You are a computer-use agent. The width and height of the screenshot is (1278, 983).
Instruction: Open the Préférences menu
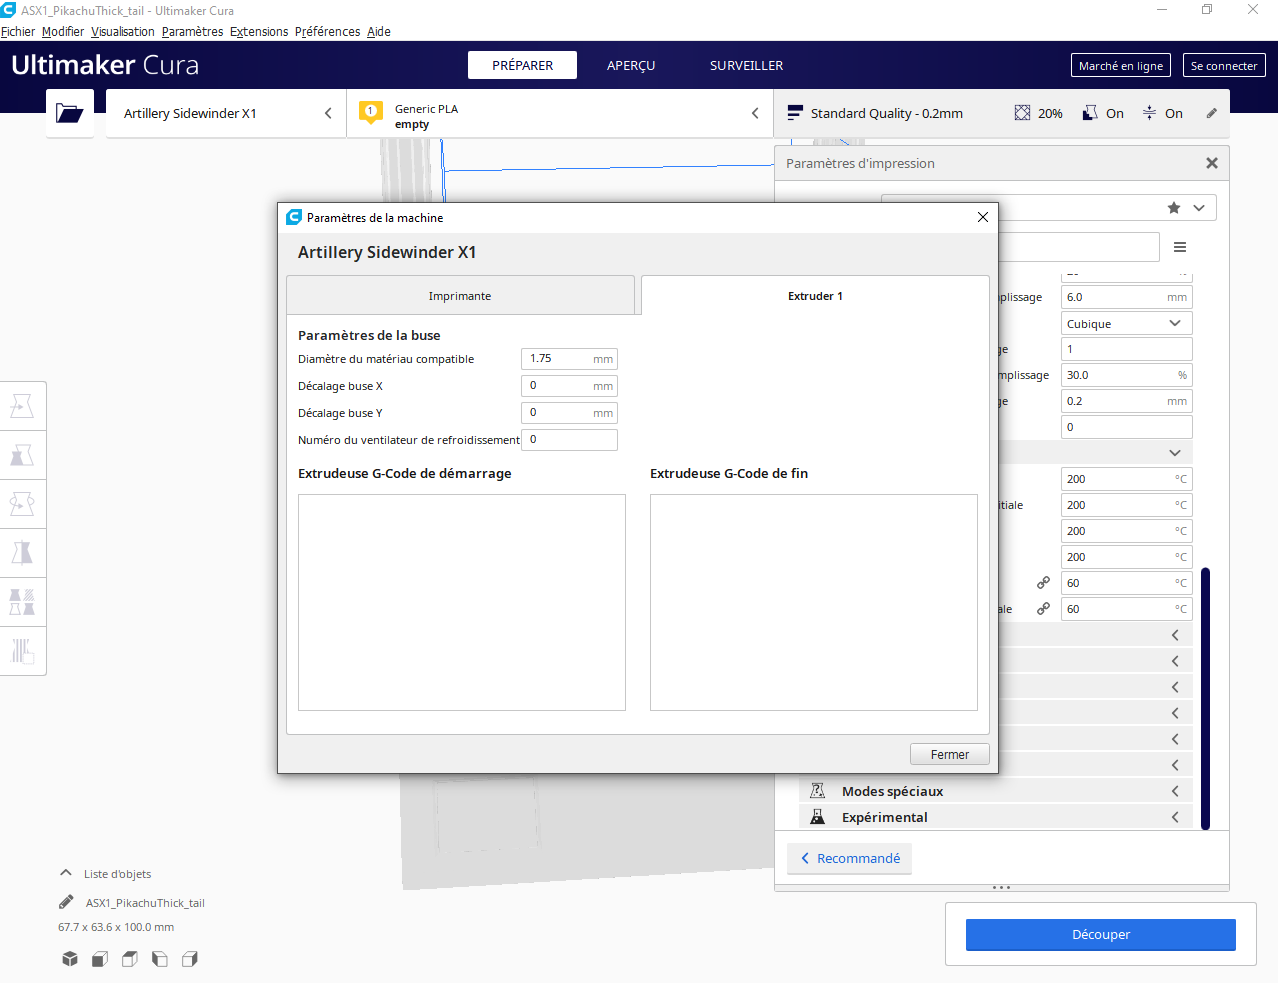(327, 32)
